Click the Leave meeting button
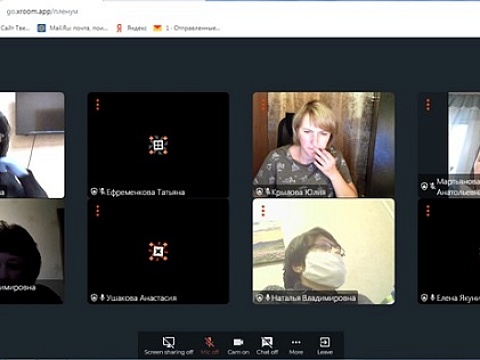The width and height of the screenshot is (480, 360). tap(325, 345)
